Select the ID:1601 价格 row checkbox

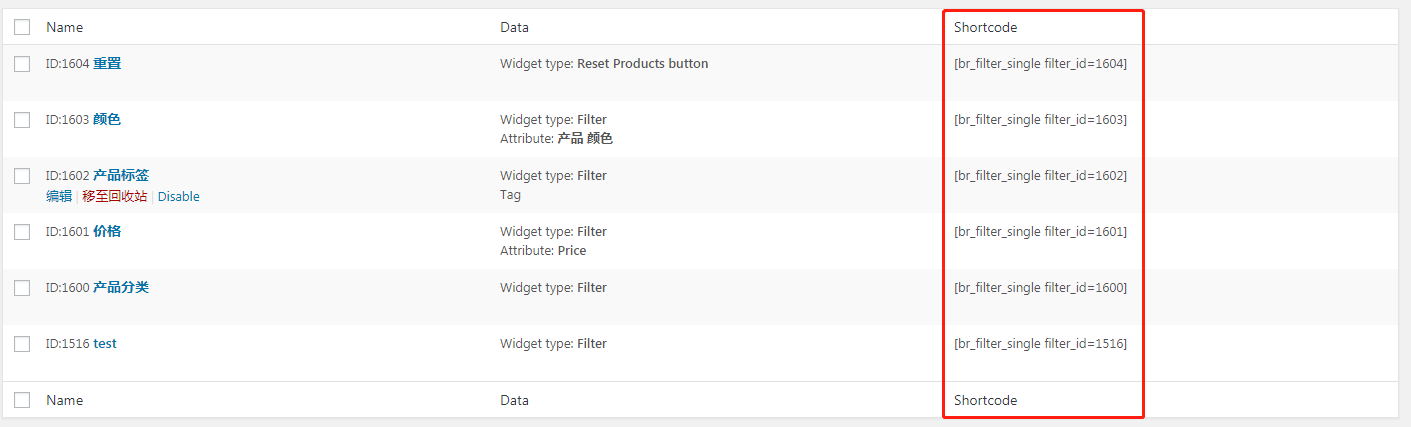coord(22,232)
